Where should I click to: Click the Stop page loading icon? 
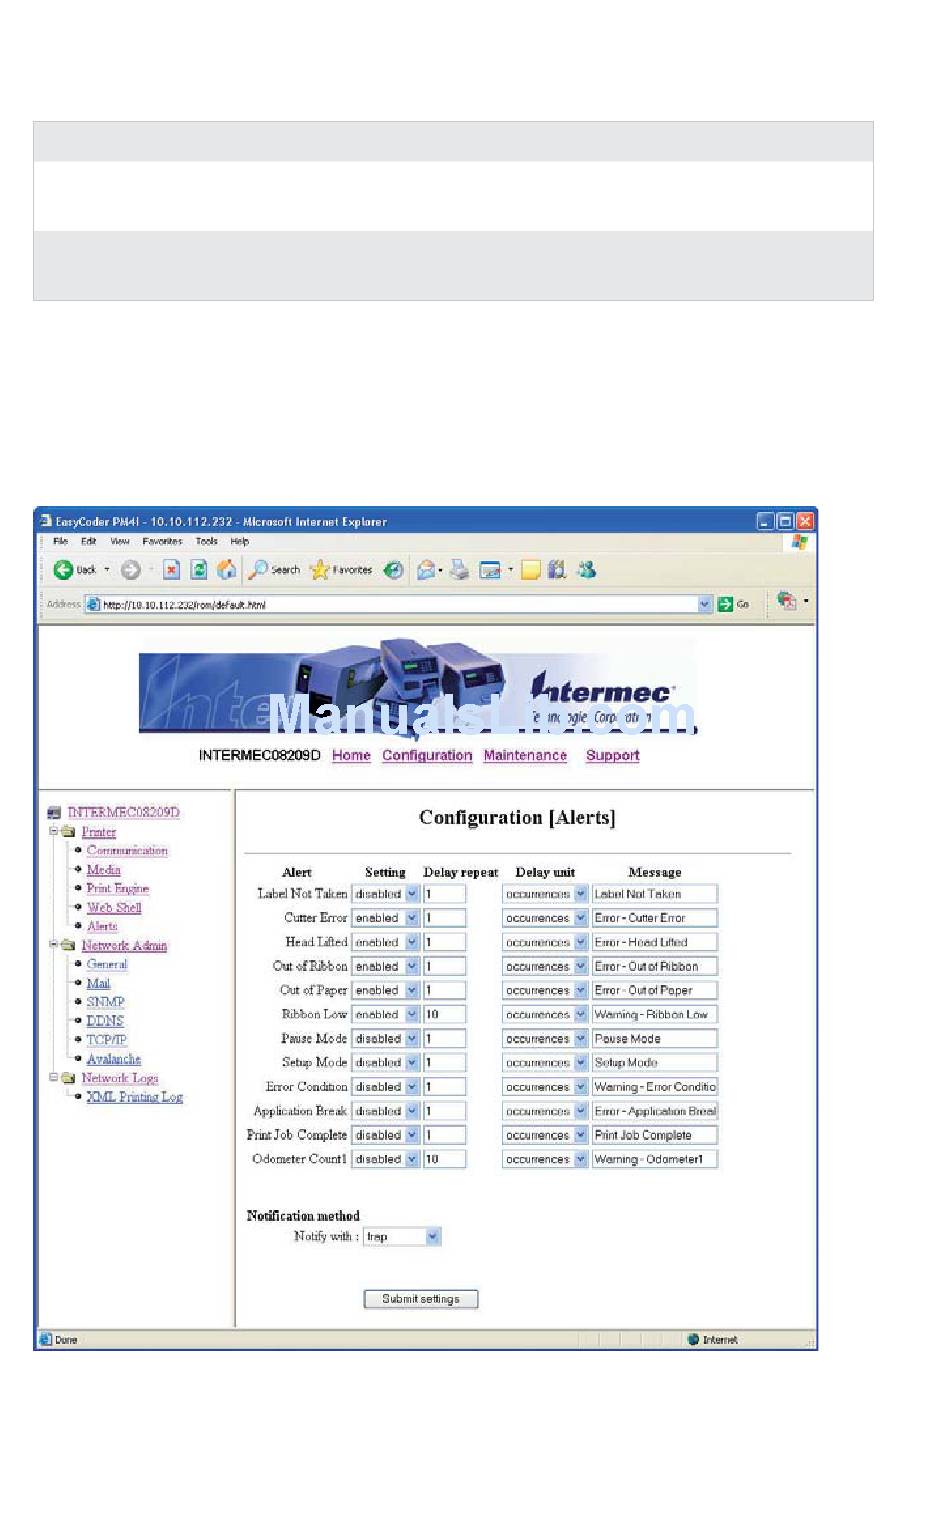[171, 569]
